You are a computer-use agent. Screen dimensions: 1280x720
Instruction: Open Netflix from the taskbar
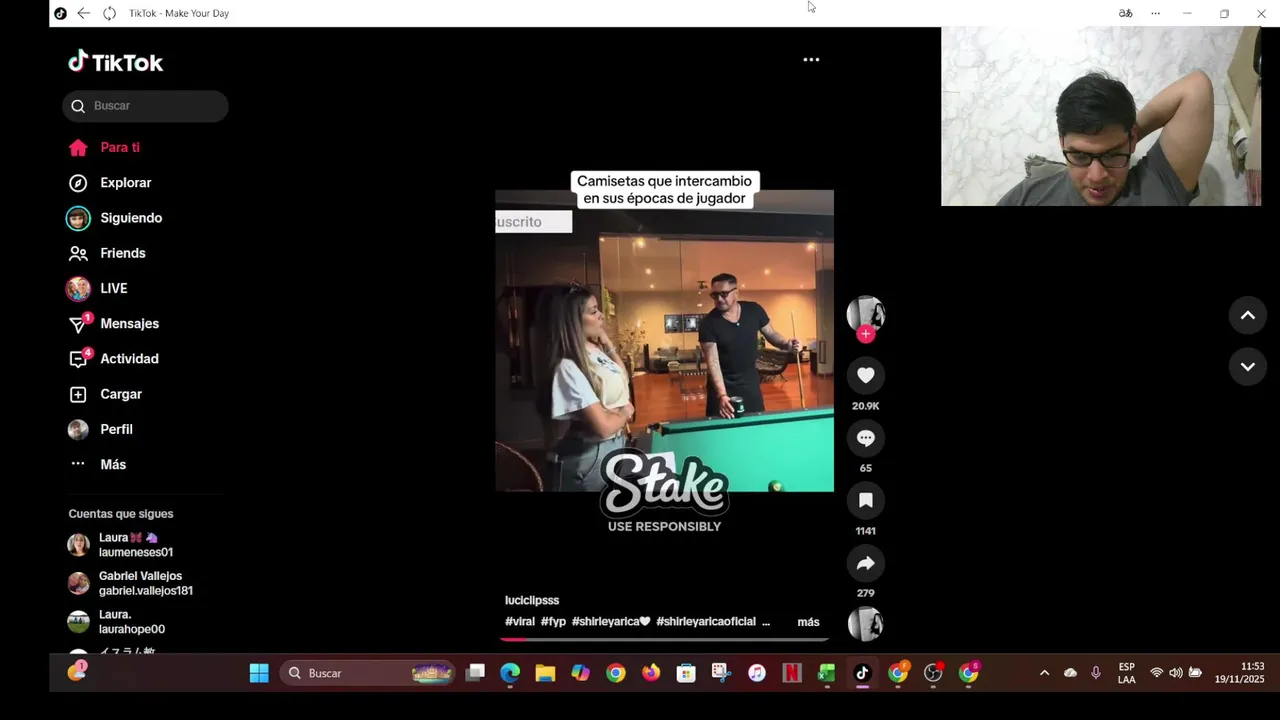point(792,673)
